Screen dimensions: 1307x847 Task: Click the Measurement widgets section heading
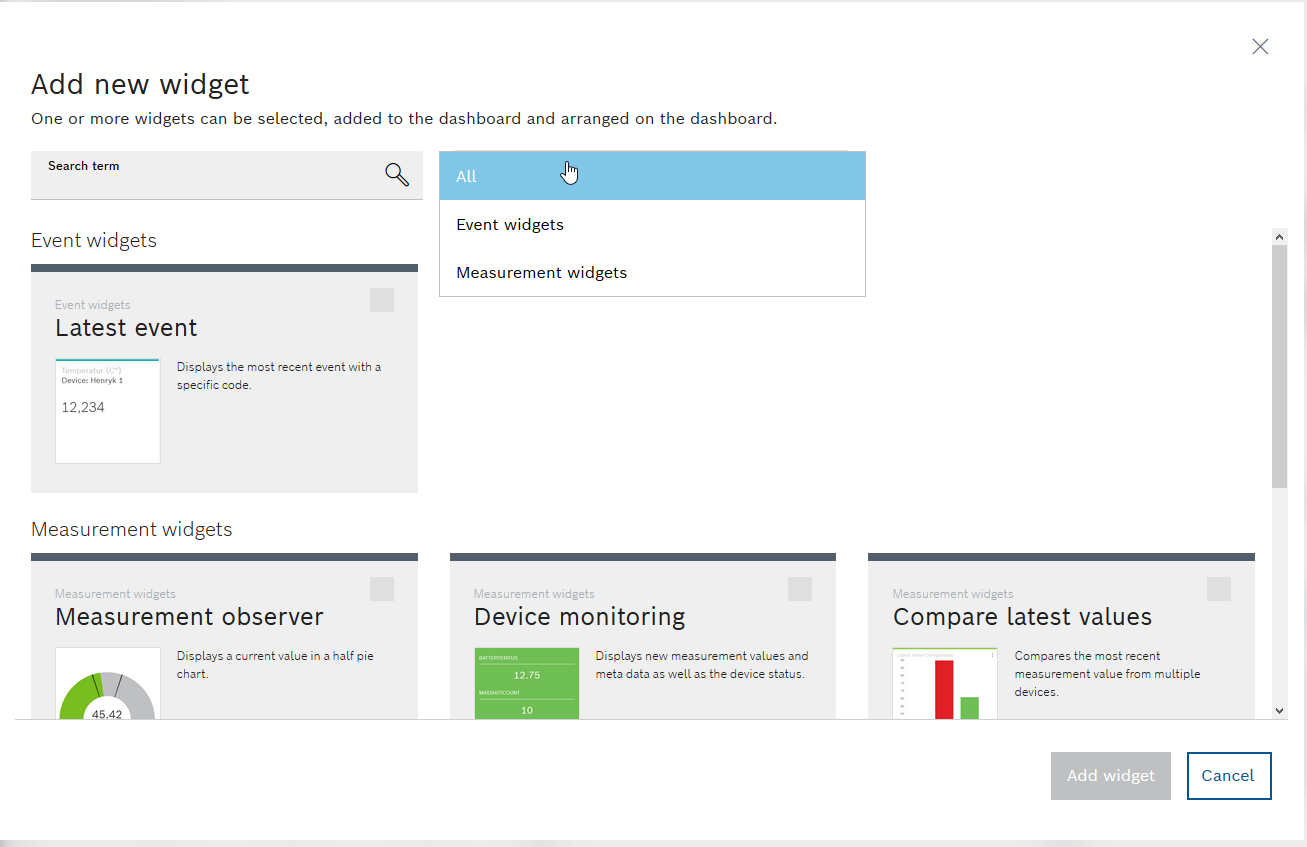pyautogui.click(x=131, y=529)
